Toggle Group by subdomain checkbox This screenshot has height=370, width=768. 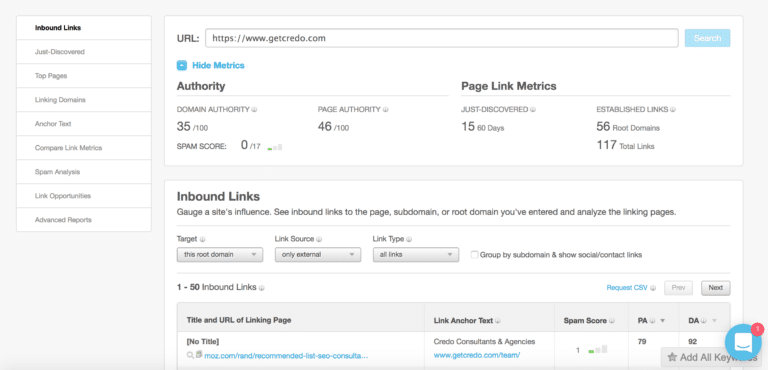coord(474,255)
